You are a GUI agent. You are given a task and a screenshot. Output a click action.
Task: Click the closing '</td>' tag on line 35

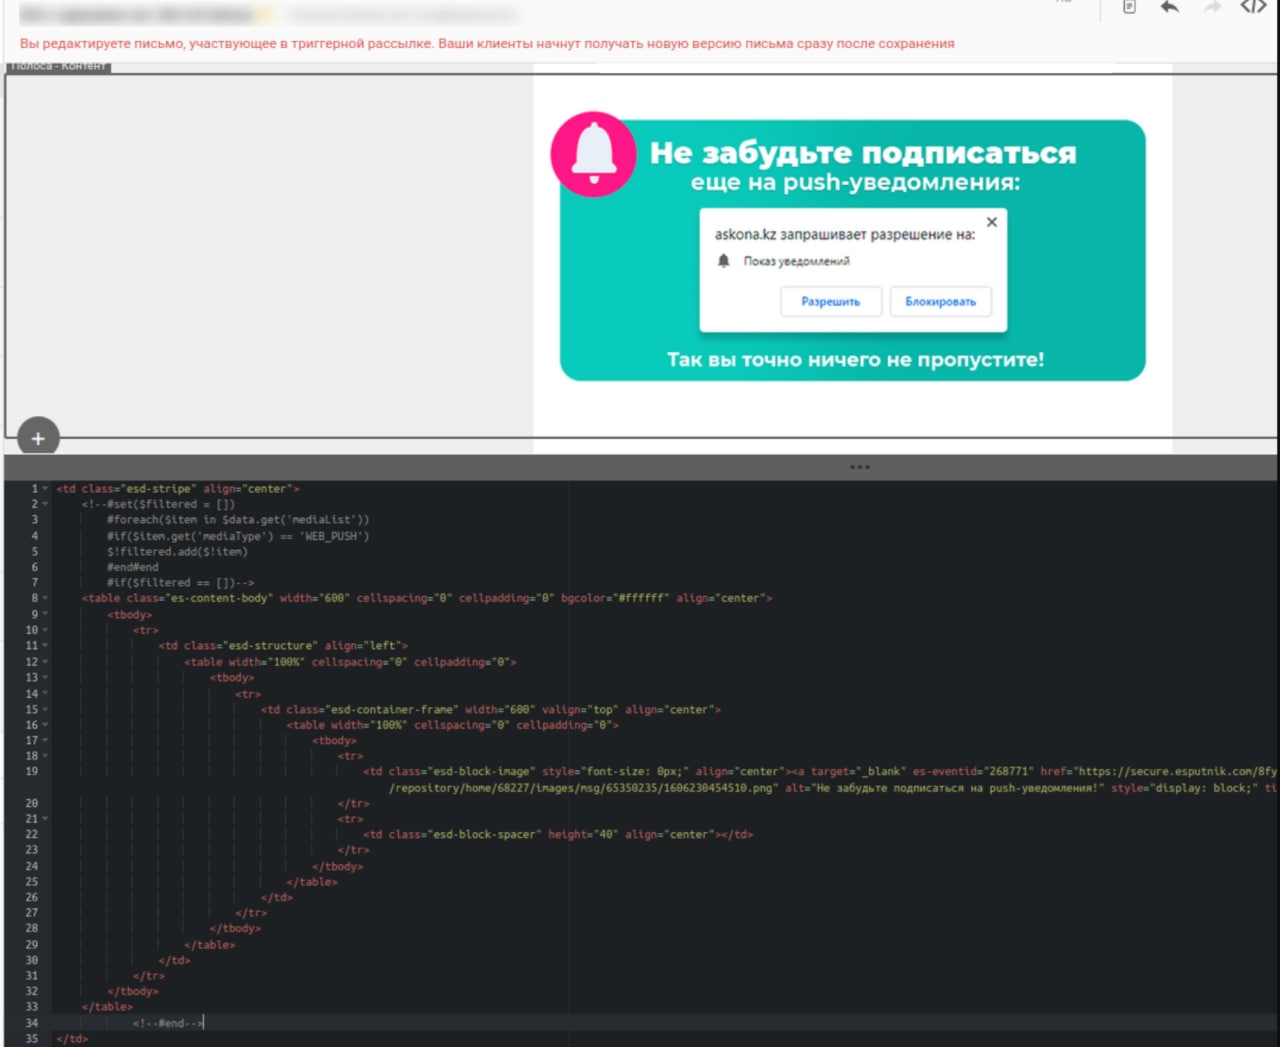(x=72, y=1039)
